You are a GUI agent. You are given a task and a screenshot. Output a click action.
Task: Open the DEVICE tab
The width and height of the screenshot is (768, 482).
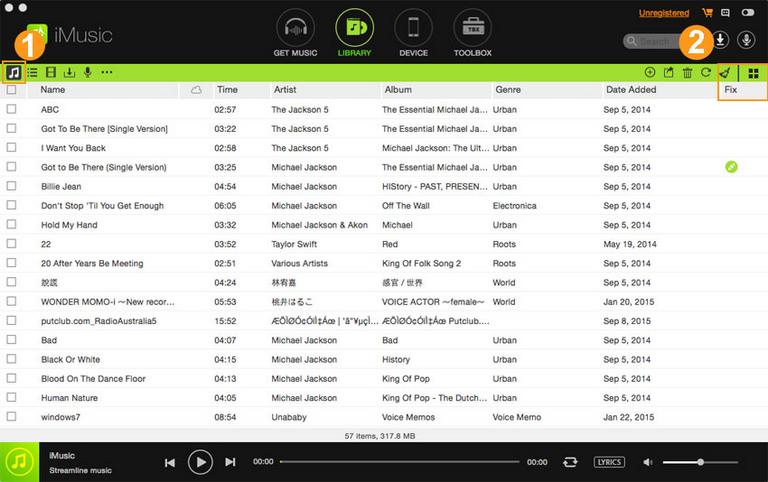coord(413,34)
